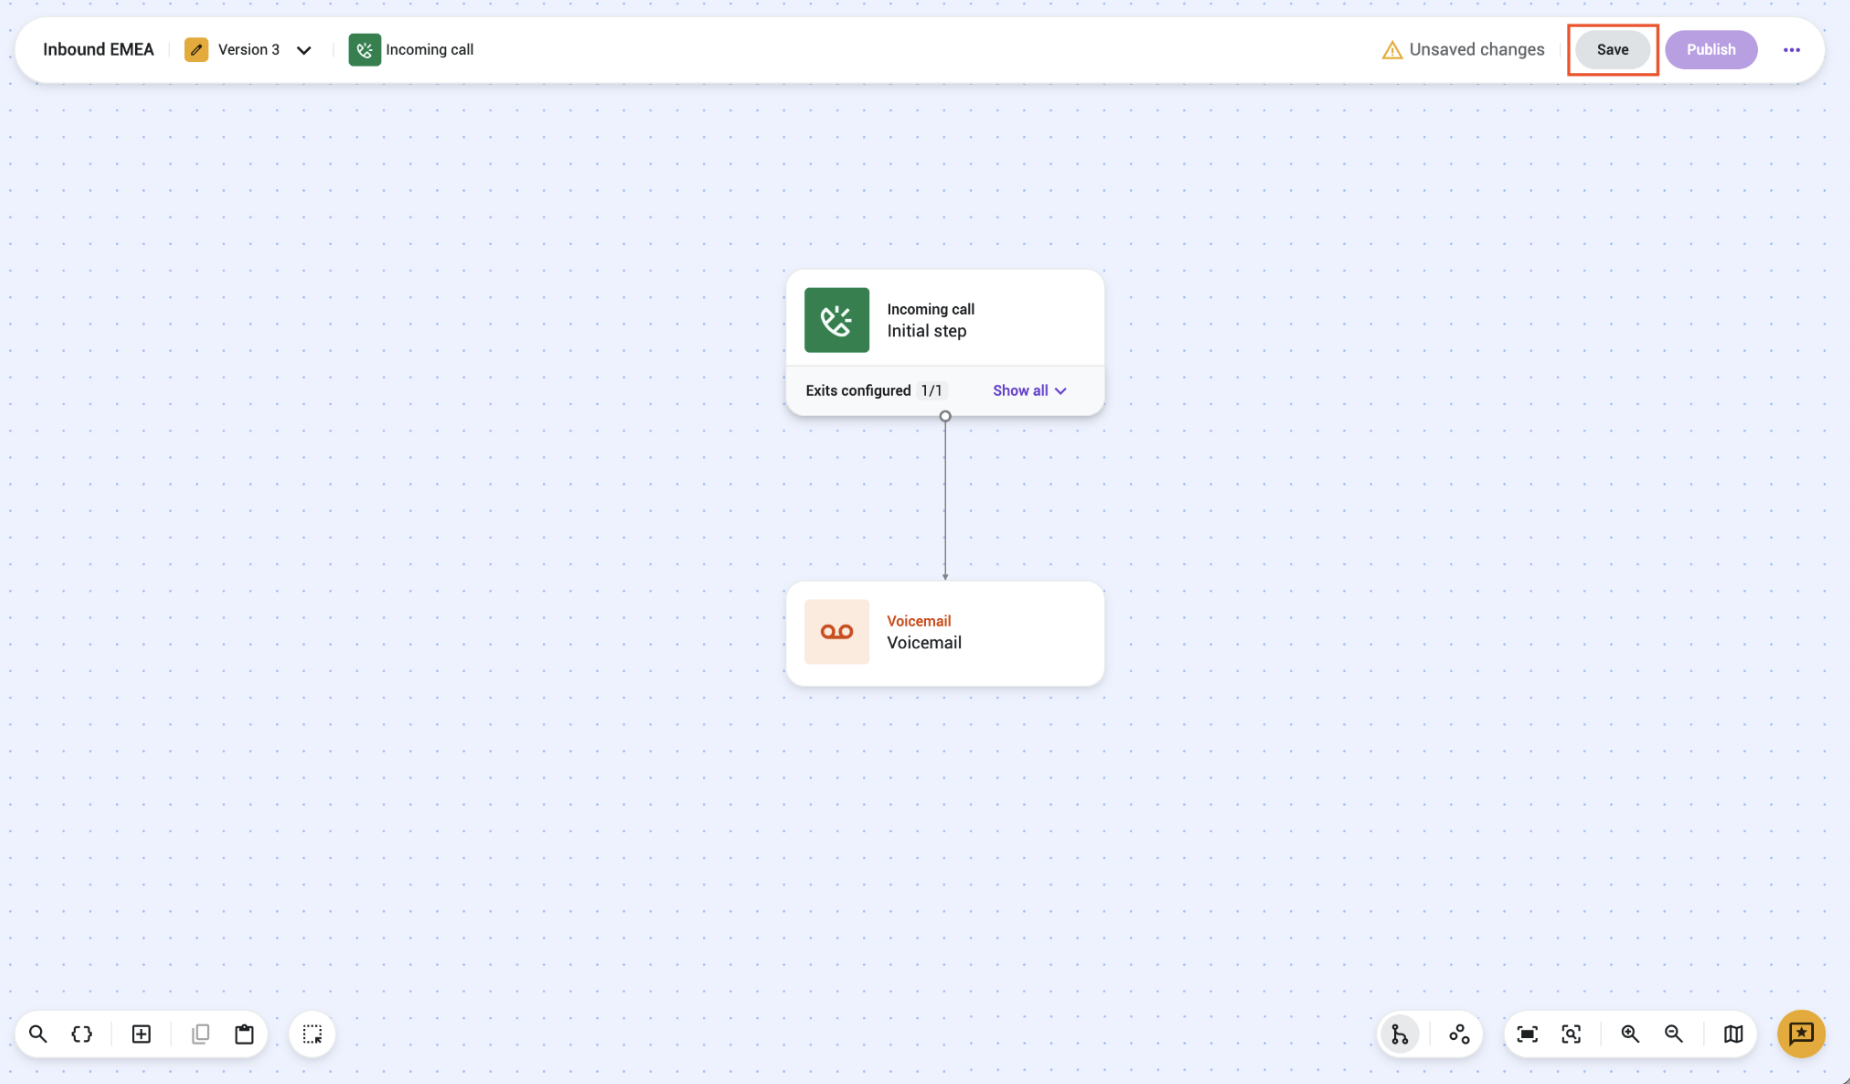
Task: Click the Incoming call breadcrumb label
Action: click(x=429, y=49)
